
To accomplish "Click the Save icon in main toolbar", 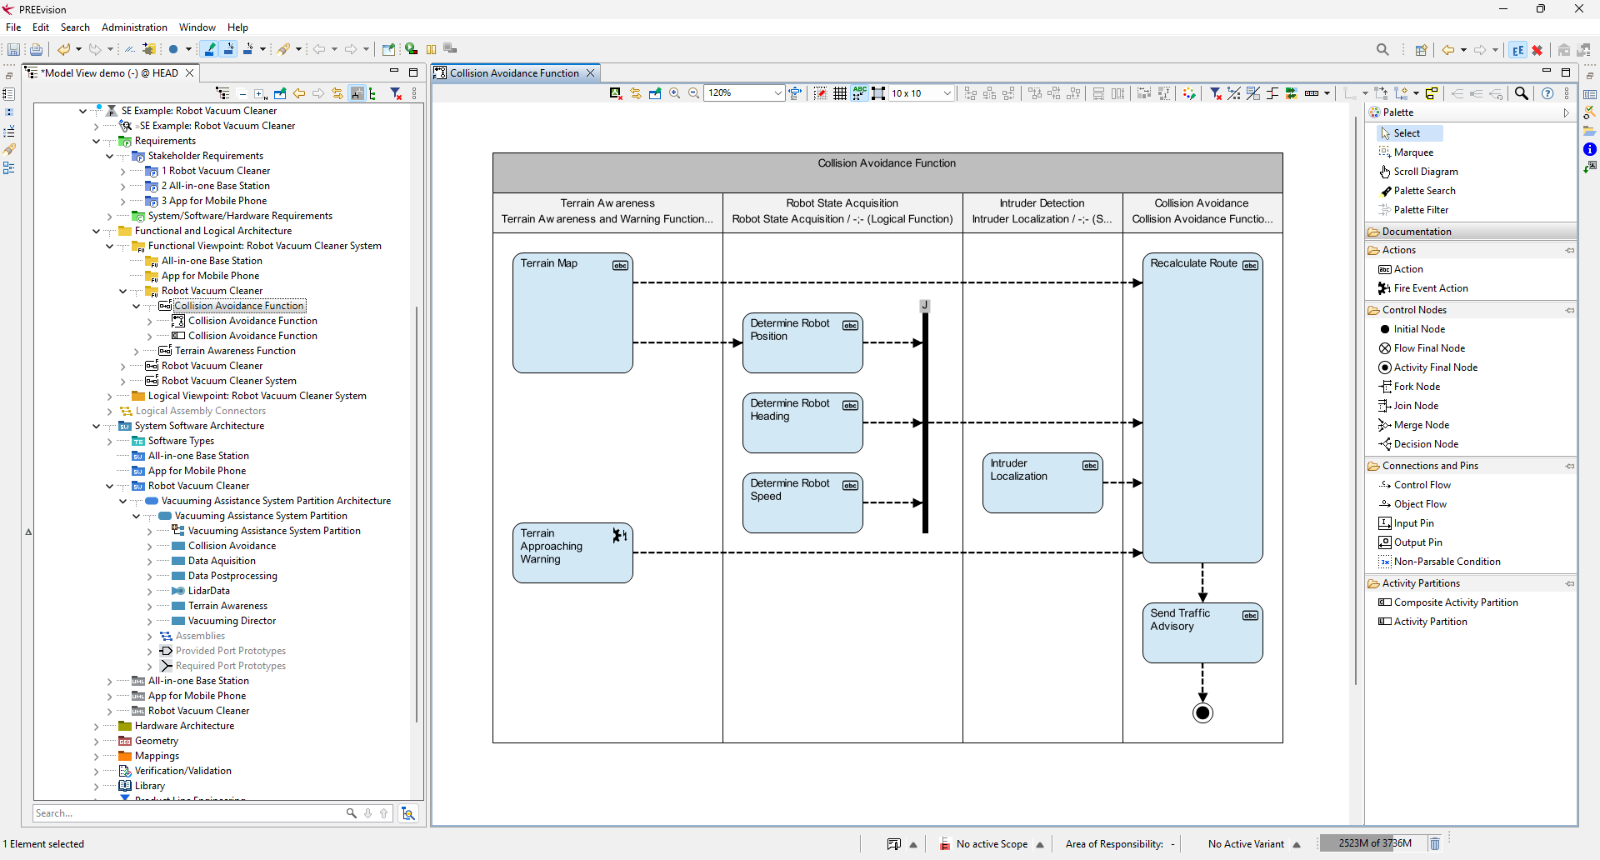I will 14,49.
